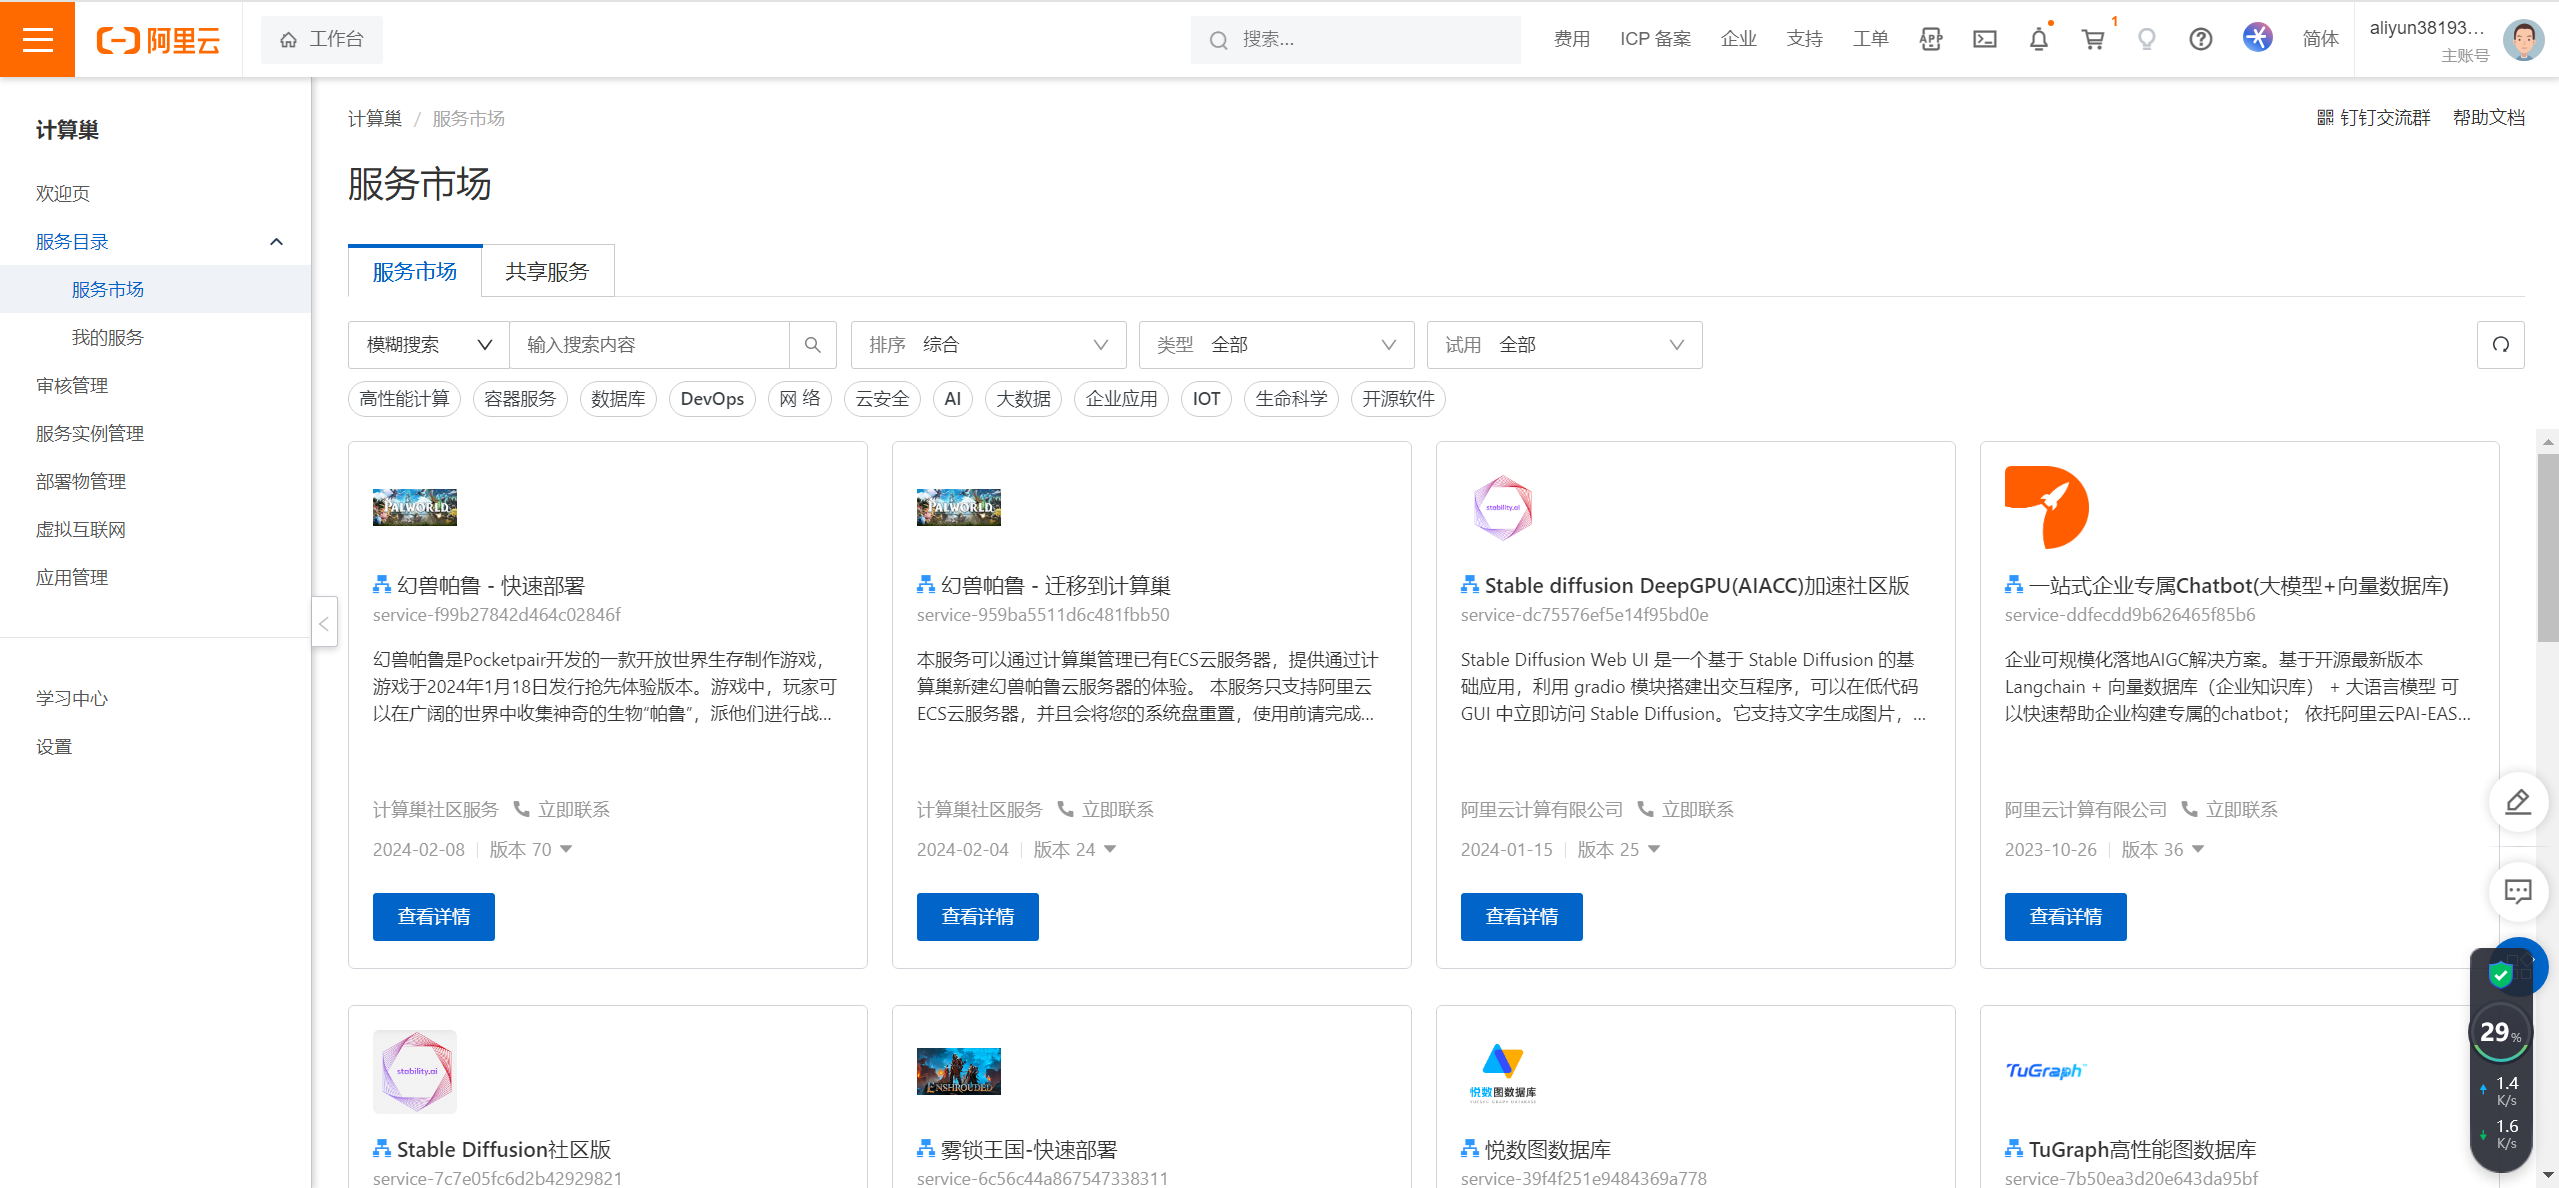Click the vertical page scrollbar
The image size is (2559, 1188).
2548,548
